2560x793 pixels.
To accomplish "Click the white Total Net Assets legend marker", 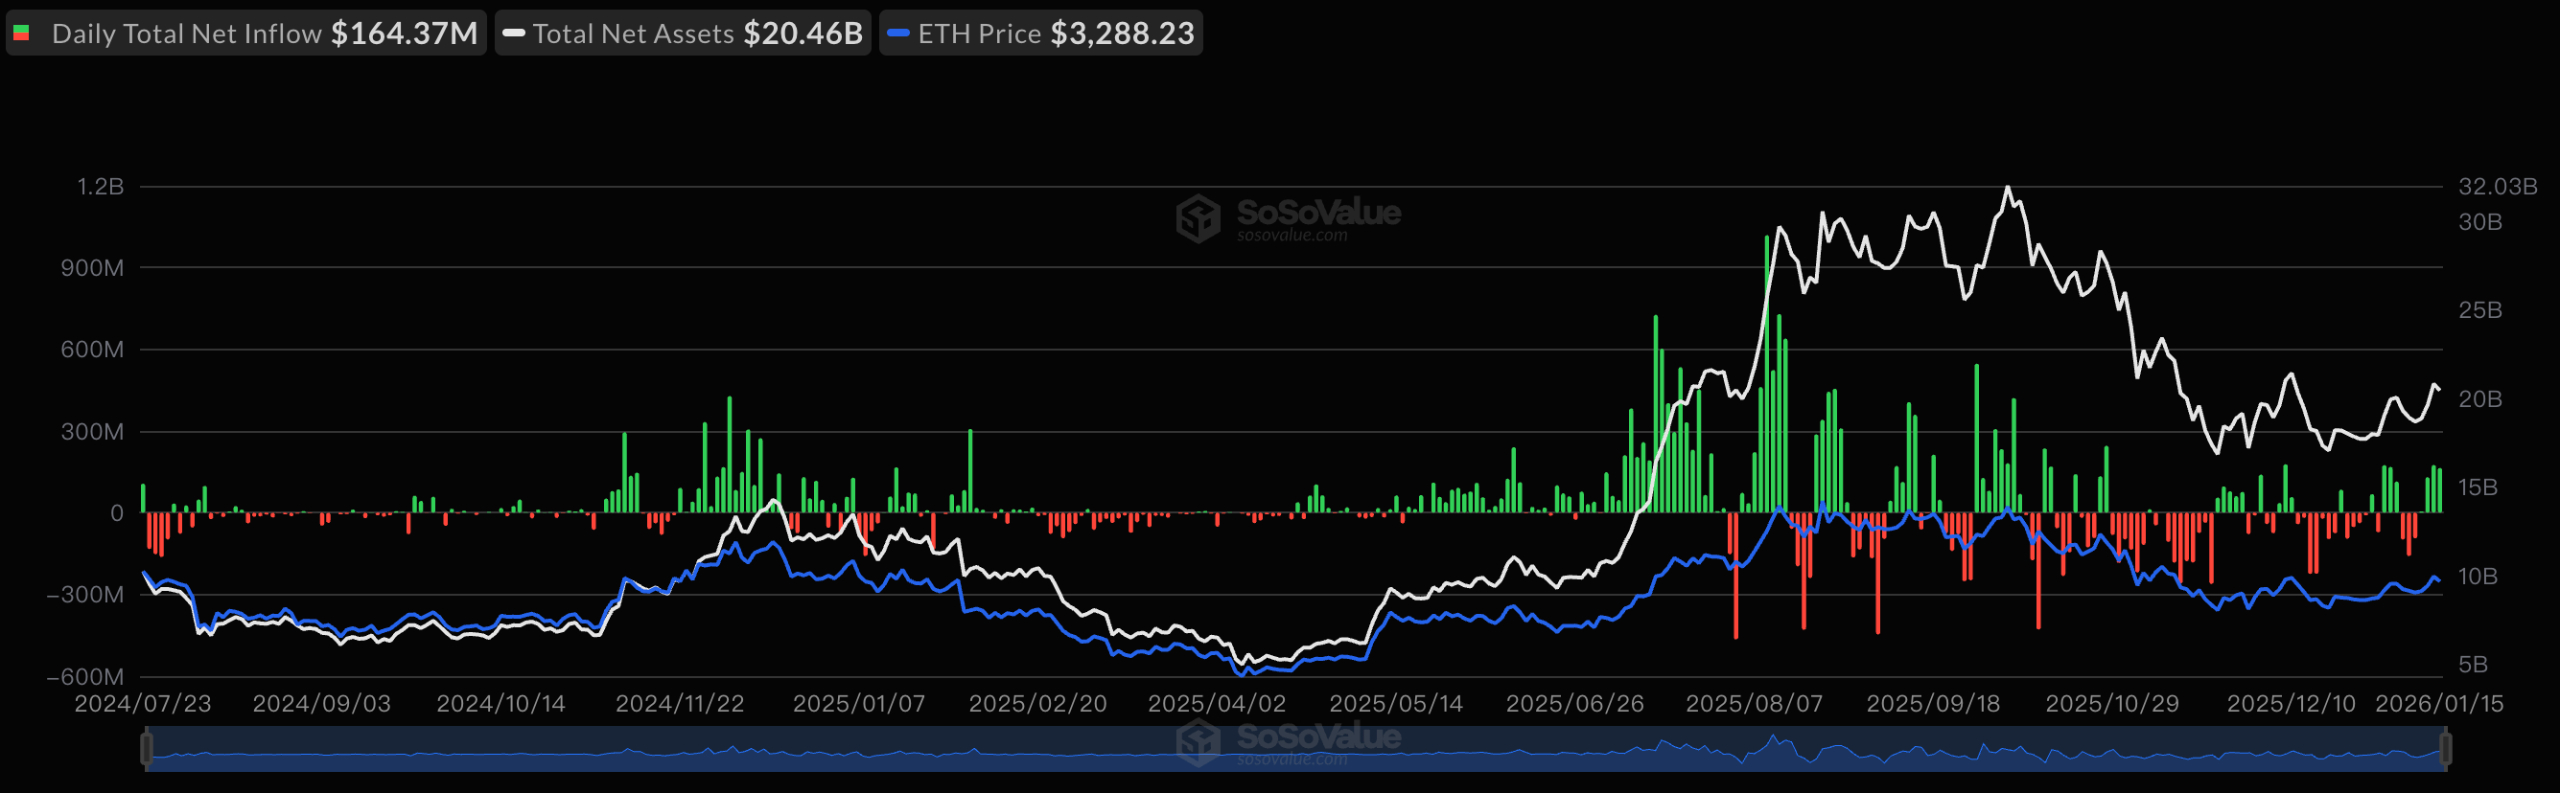I will (x=514, y=34).
